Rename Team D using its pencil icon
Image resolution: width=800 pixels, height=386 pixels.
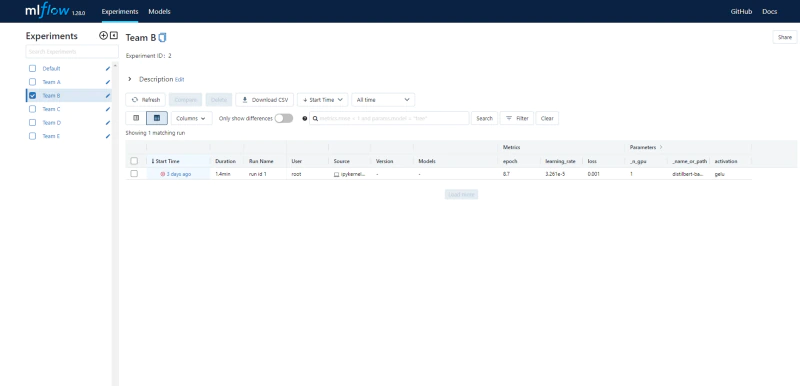108,122
